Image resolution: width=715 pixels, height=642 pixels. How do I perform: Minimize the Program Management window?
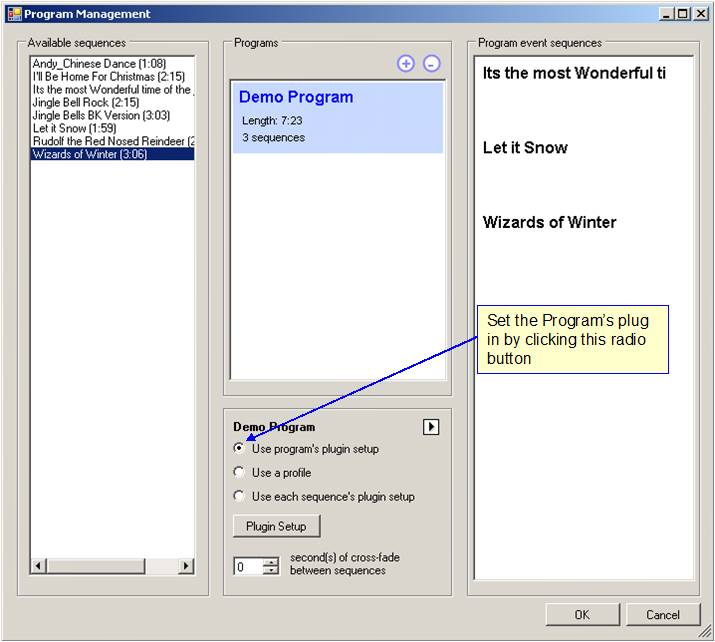pyautogui.click(x=666, y=14)
